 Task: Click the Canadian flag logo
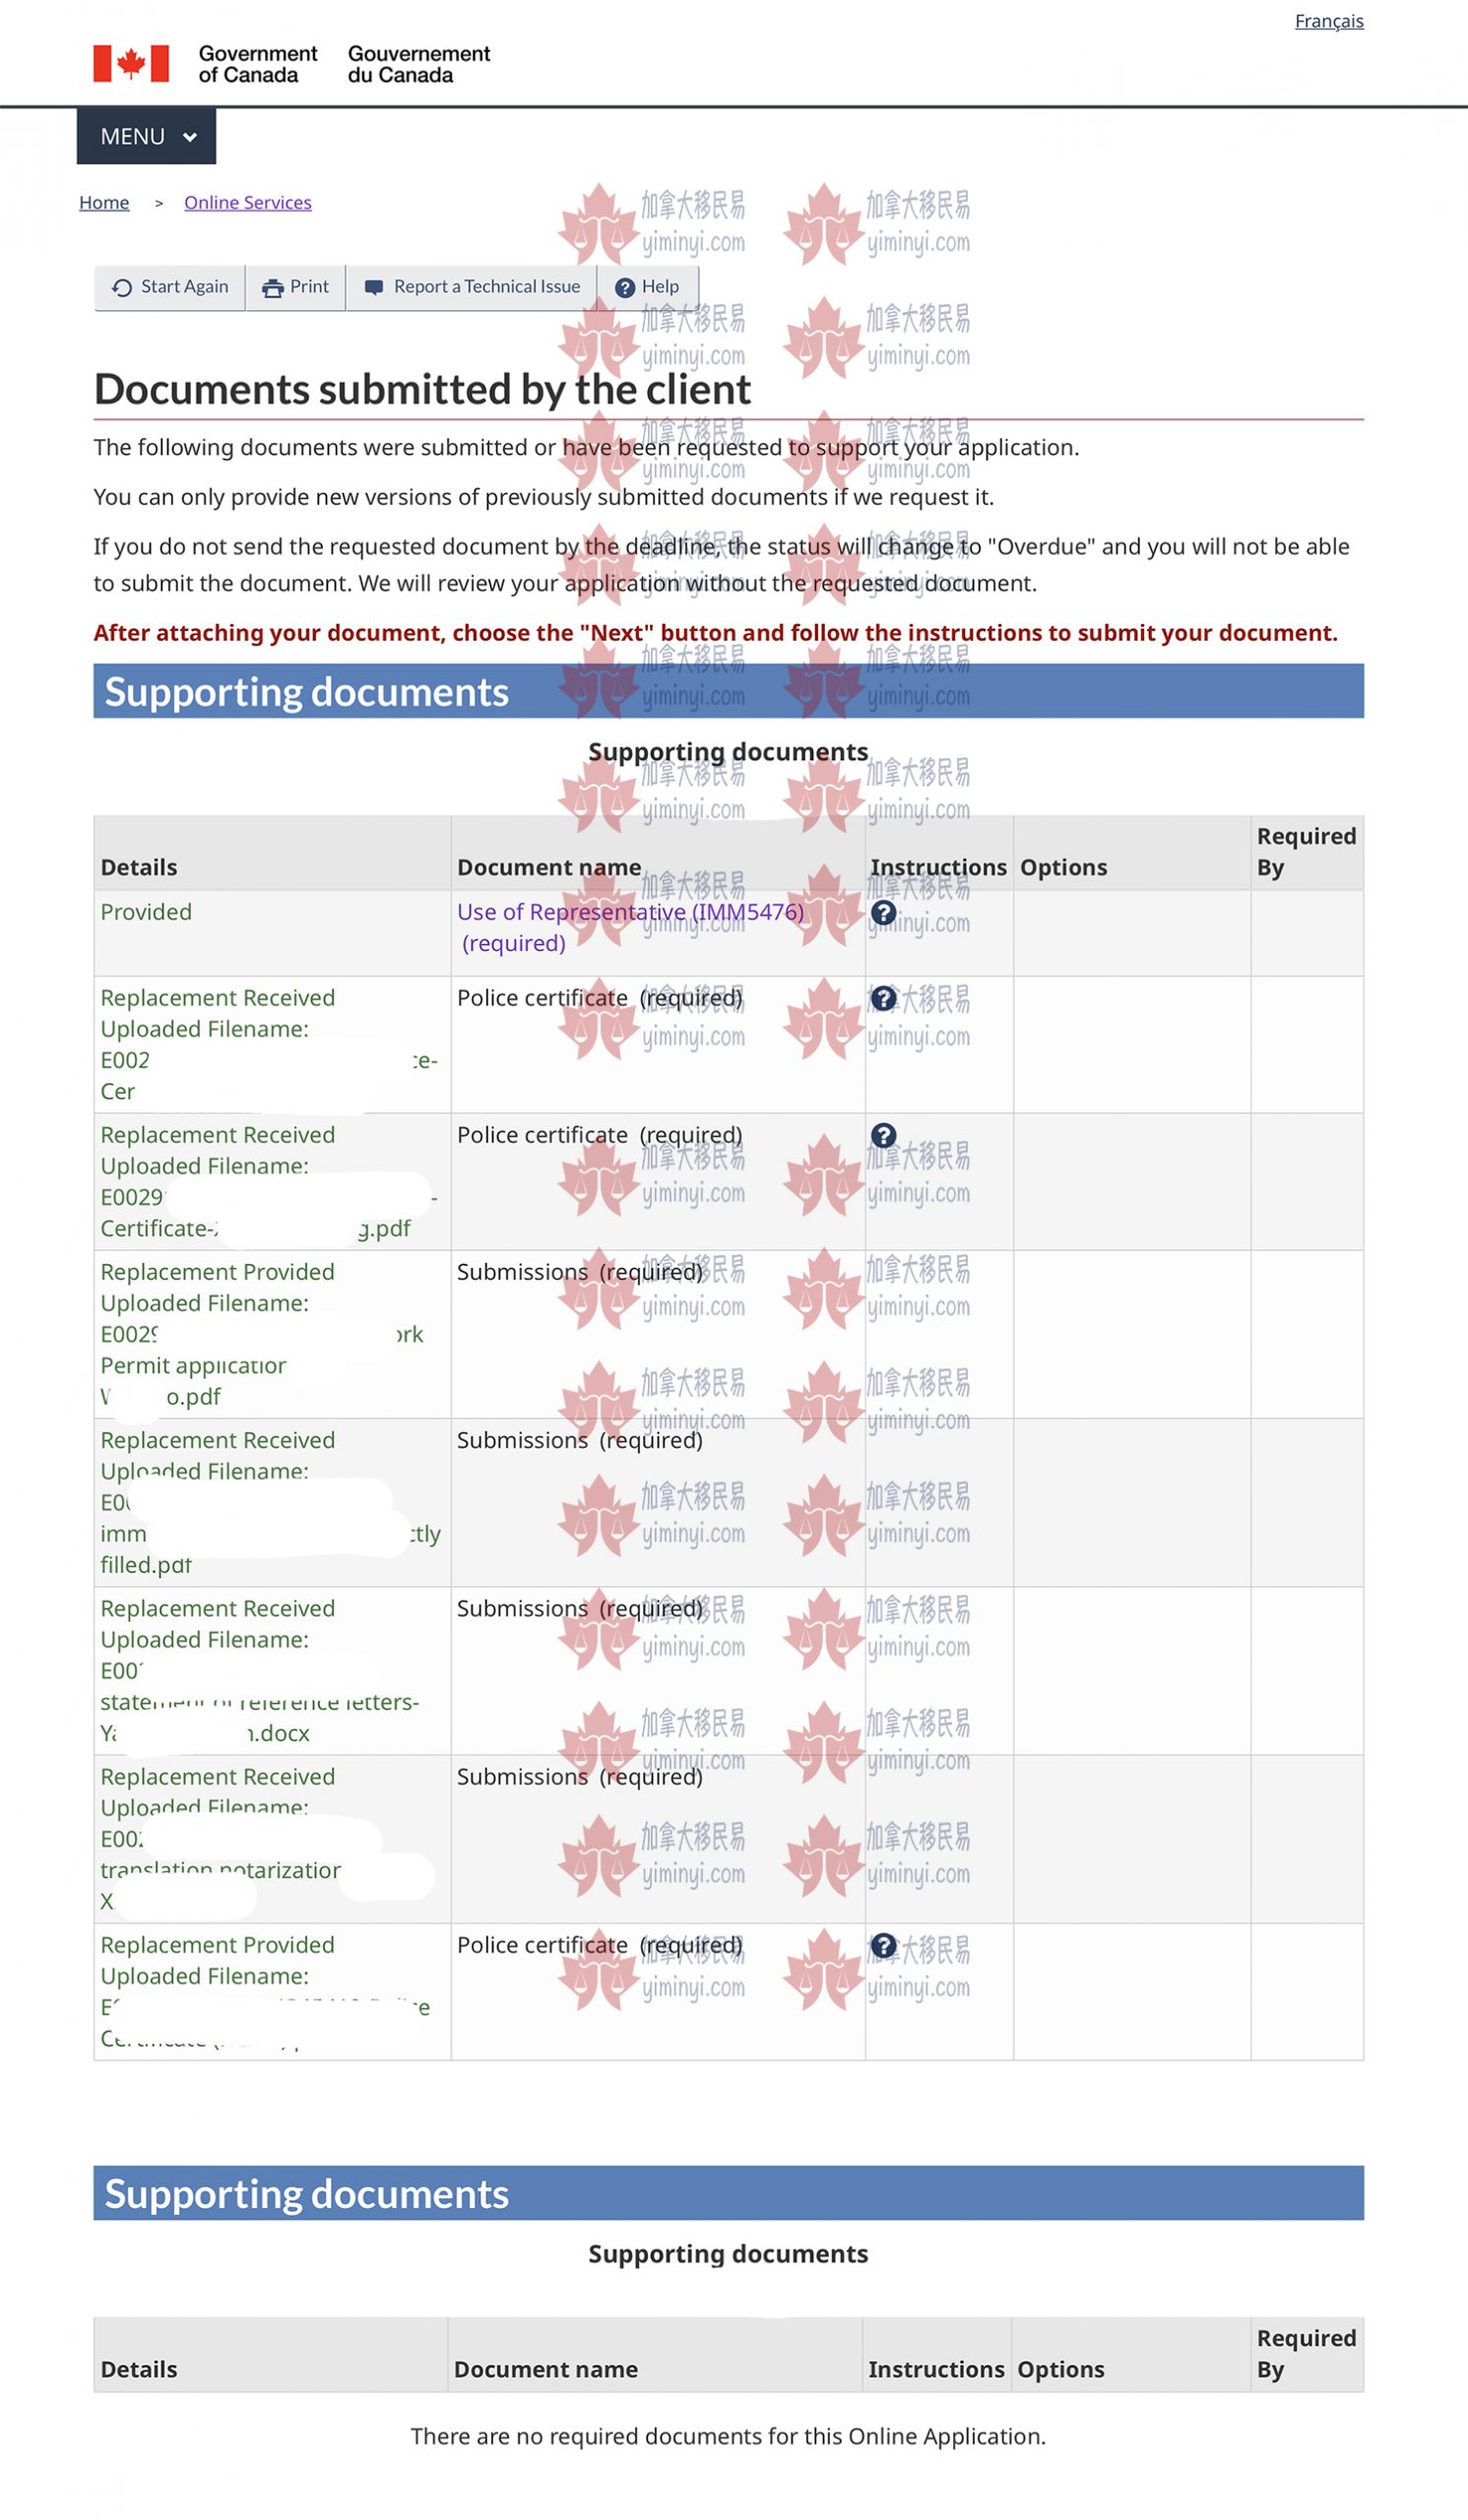coord(131,64)
